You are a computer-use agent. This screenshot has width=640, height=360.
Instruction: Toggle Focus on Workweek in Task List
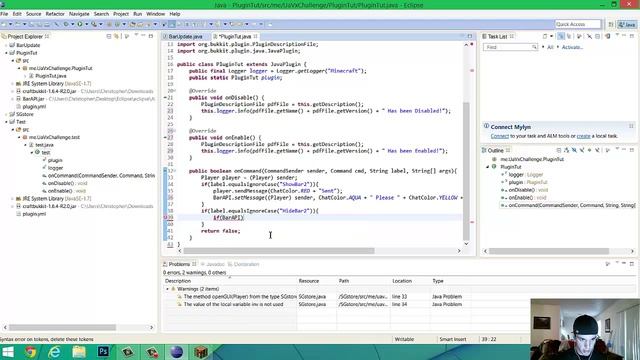pyautogui.click(x=579, y=36)
